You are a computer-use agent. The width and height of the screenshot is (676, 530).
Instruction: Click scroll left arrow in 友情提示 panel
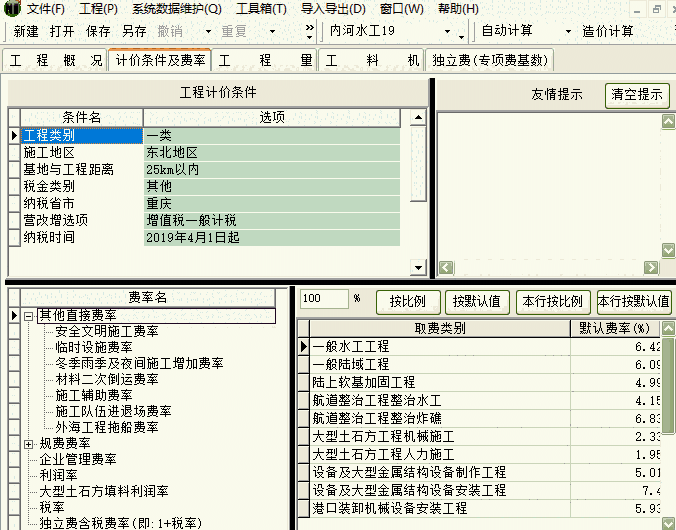pyautogui.click(x=446, y=268)
